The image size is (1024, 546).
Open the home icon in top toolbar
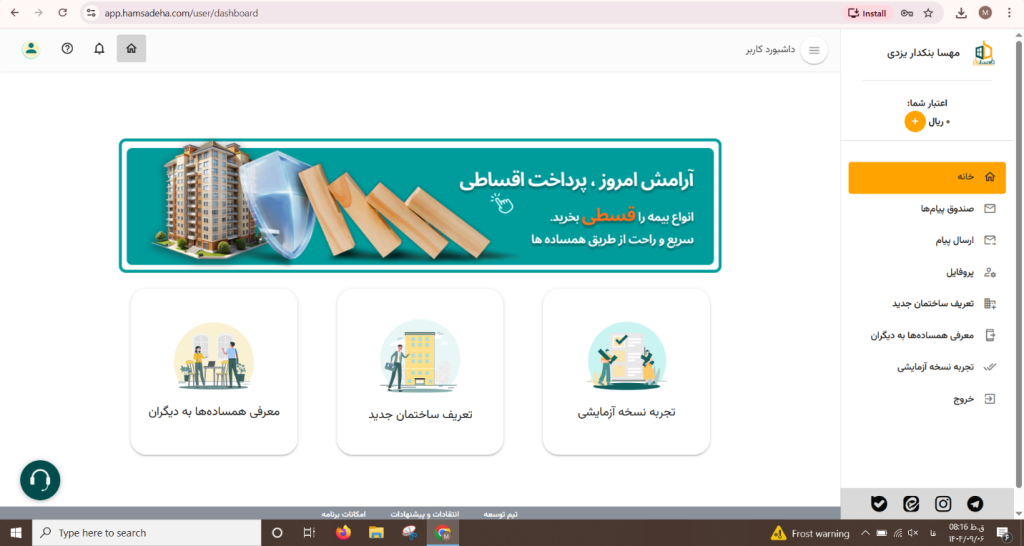click(131, 49)
